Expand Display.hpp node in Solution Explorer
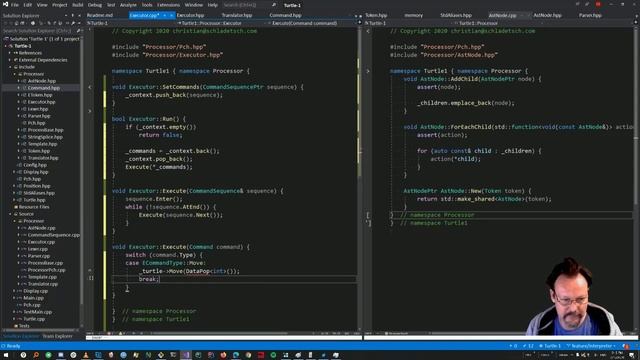The width and height of the screenshot is (640, 360). [14, 172]
